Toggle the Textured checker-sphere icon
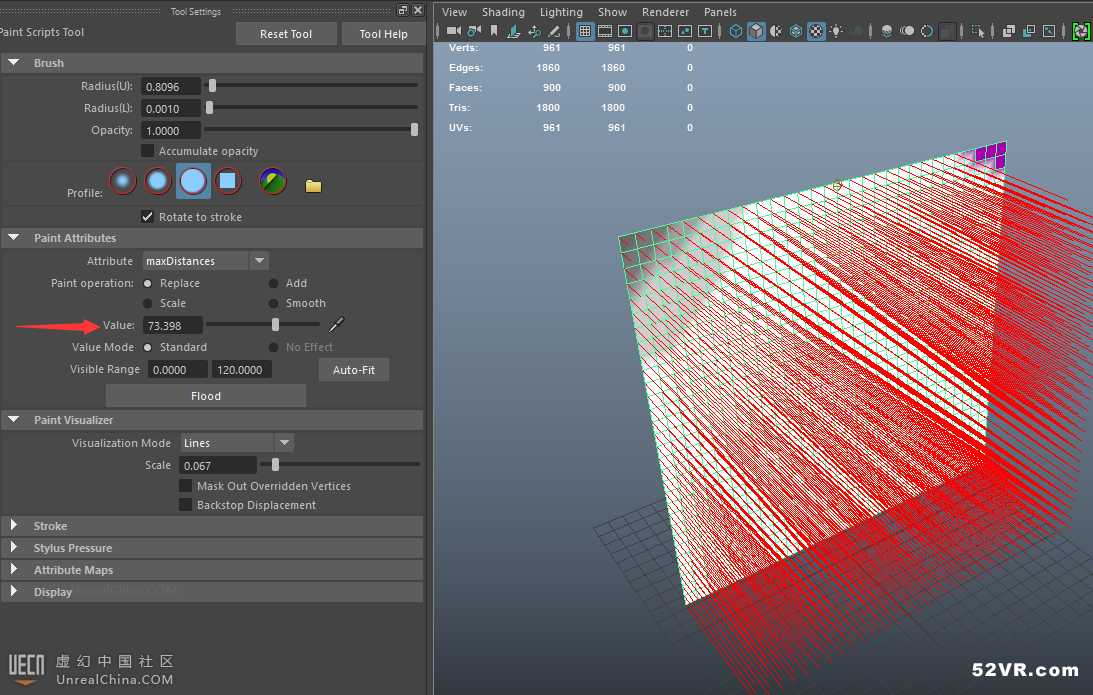 (816, 31)
